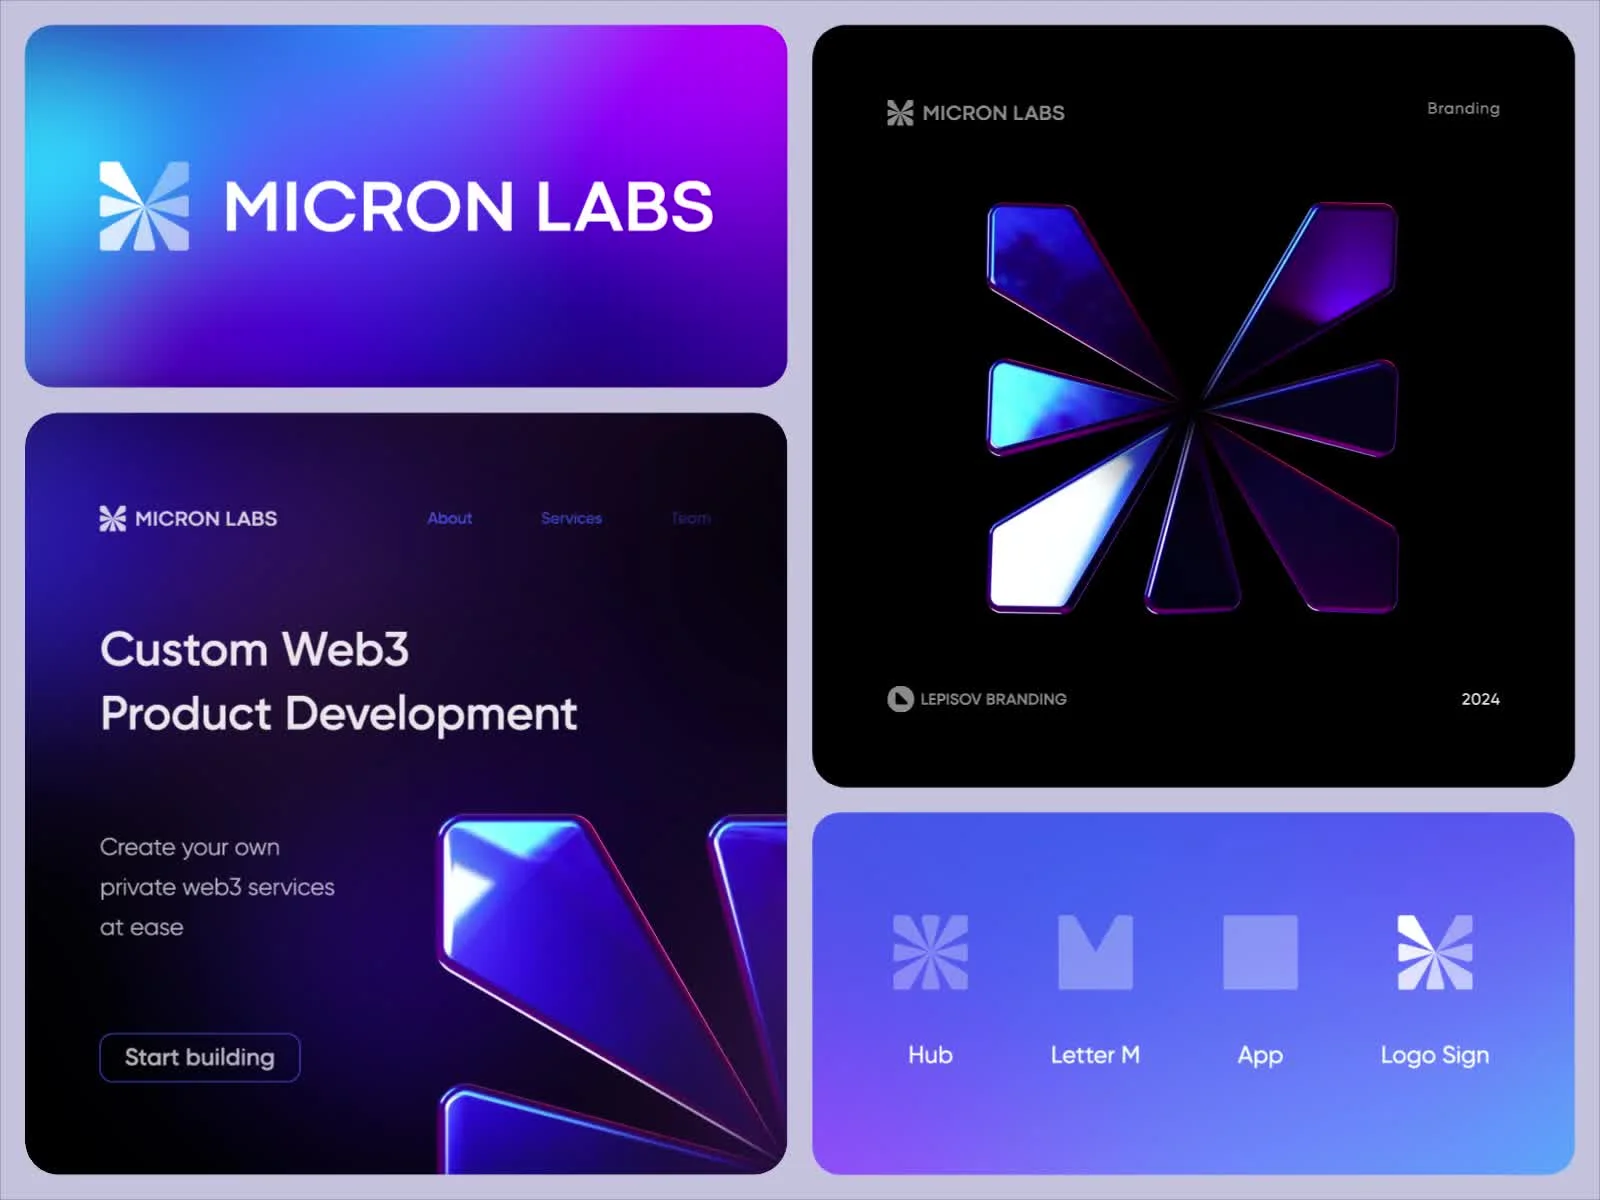Click the big Micron Labs banner logo mark
The width and height of the screenshot is (1600, 1200).
click(x=144, y=206)
